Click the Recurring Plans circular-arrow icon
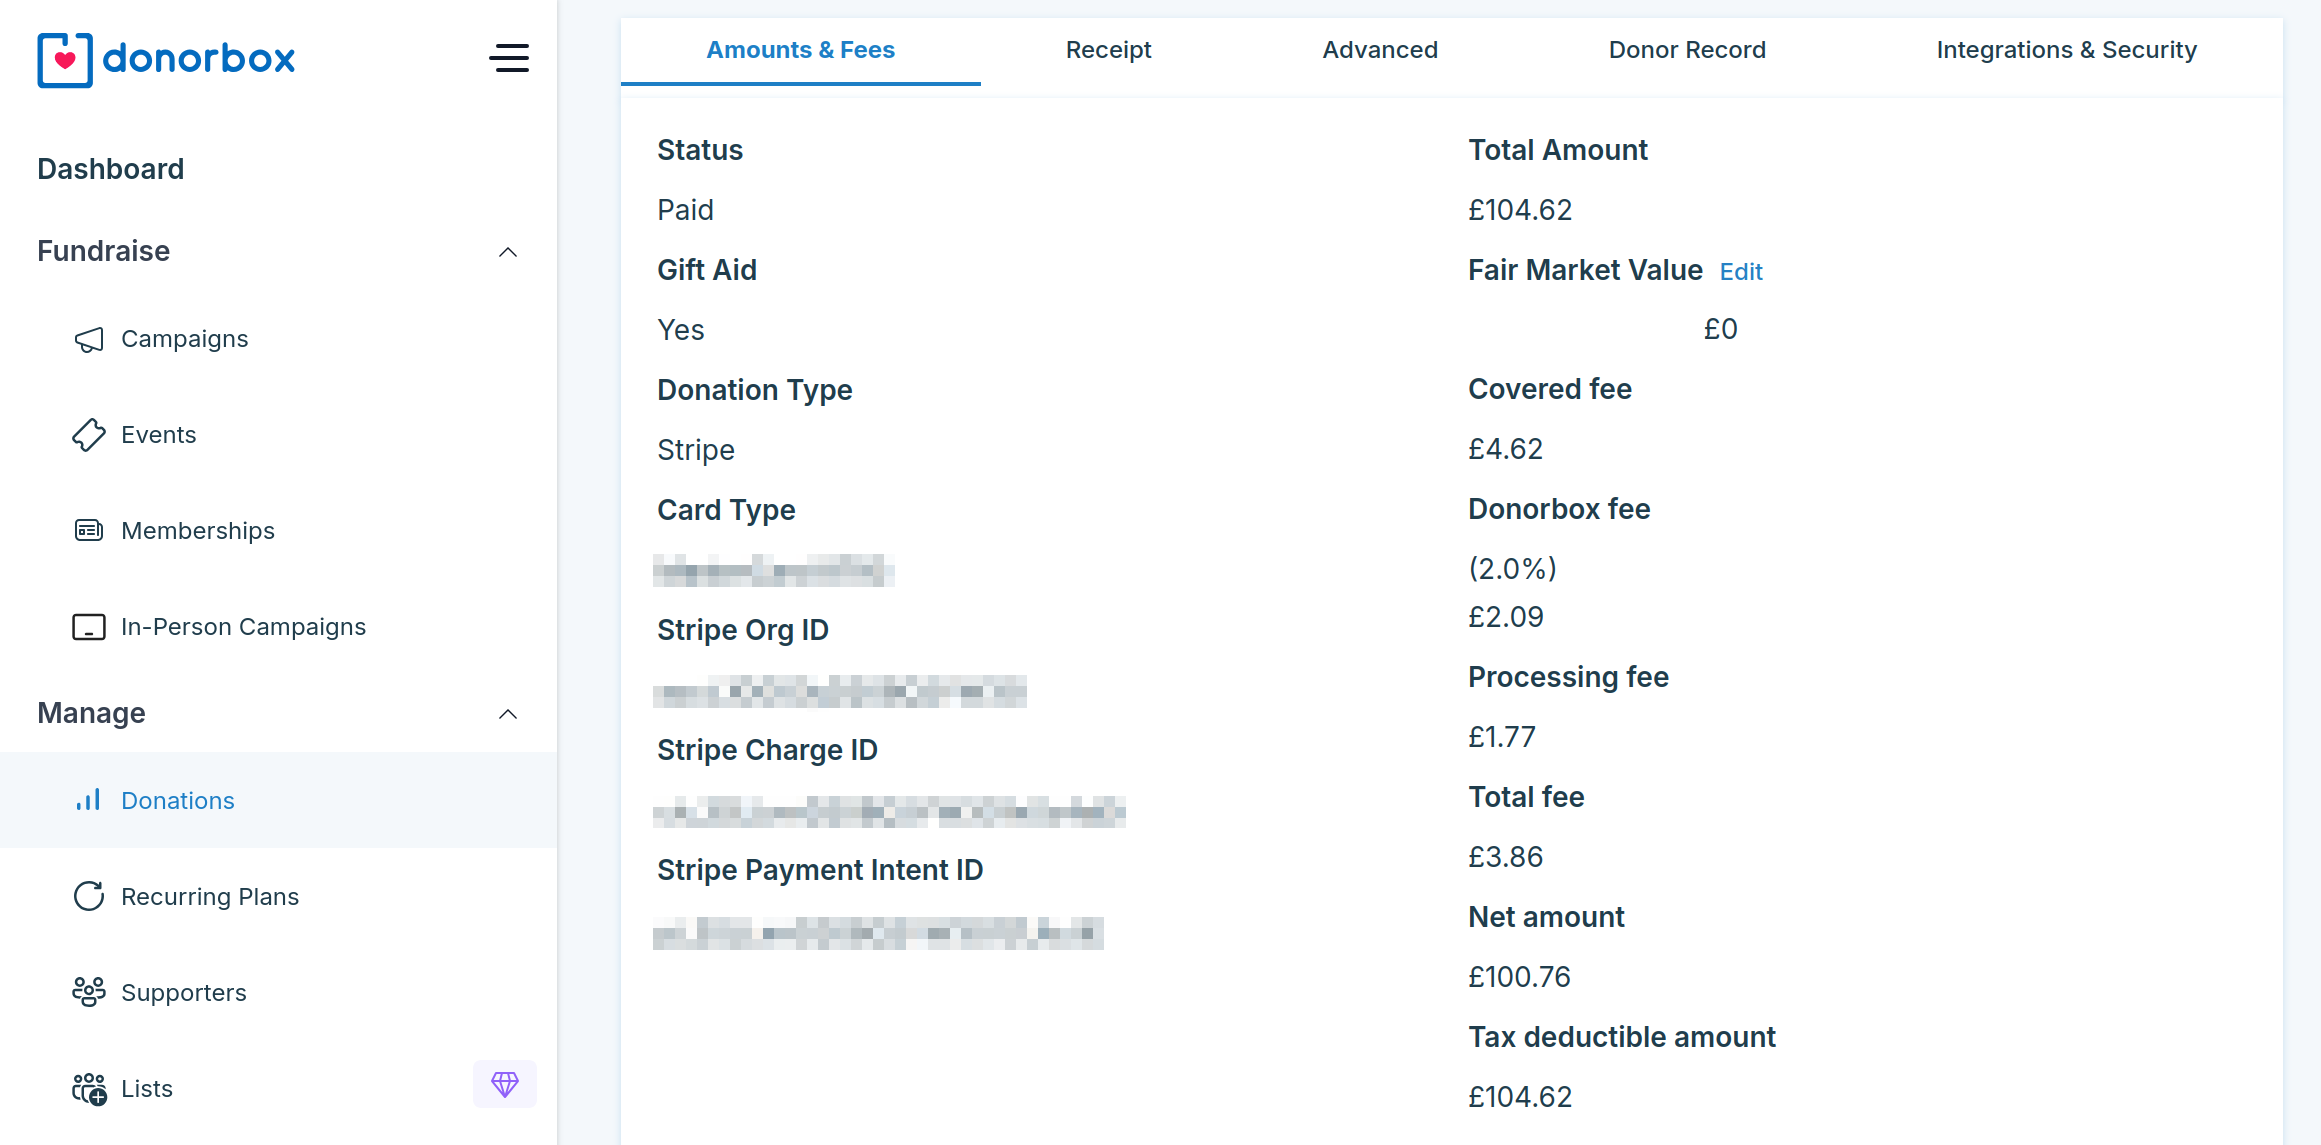Viewport: 2321px width, 1145px height. click(x=89, y=896)
